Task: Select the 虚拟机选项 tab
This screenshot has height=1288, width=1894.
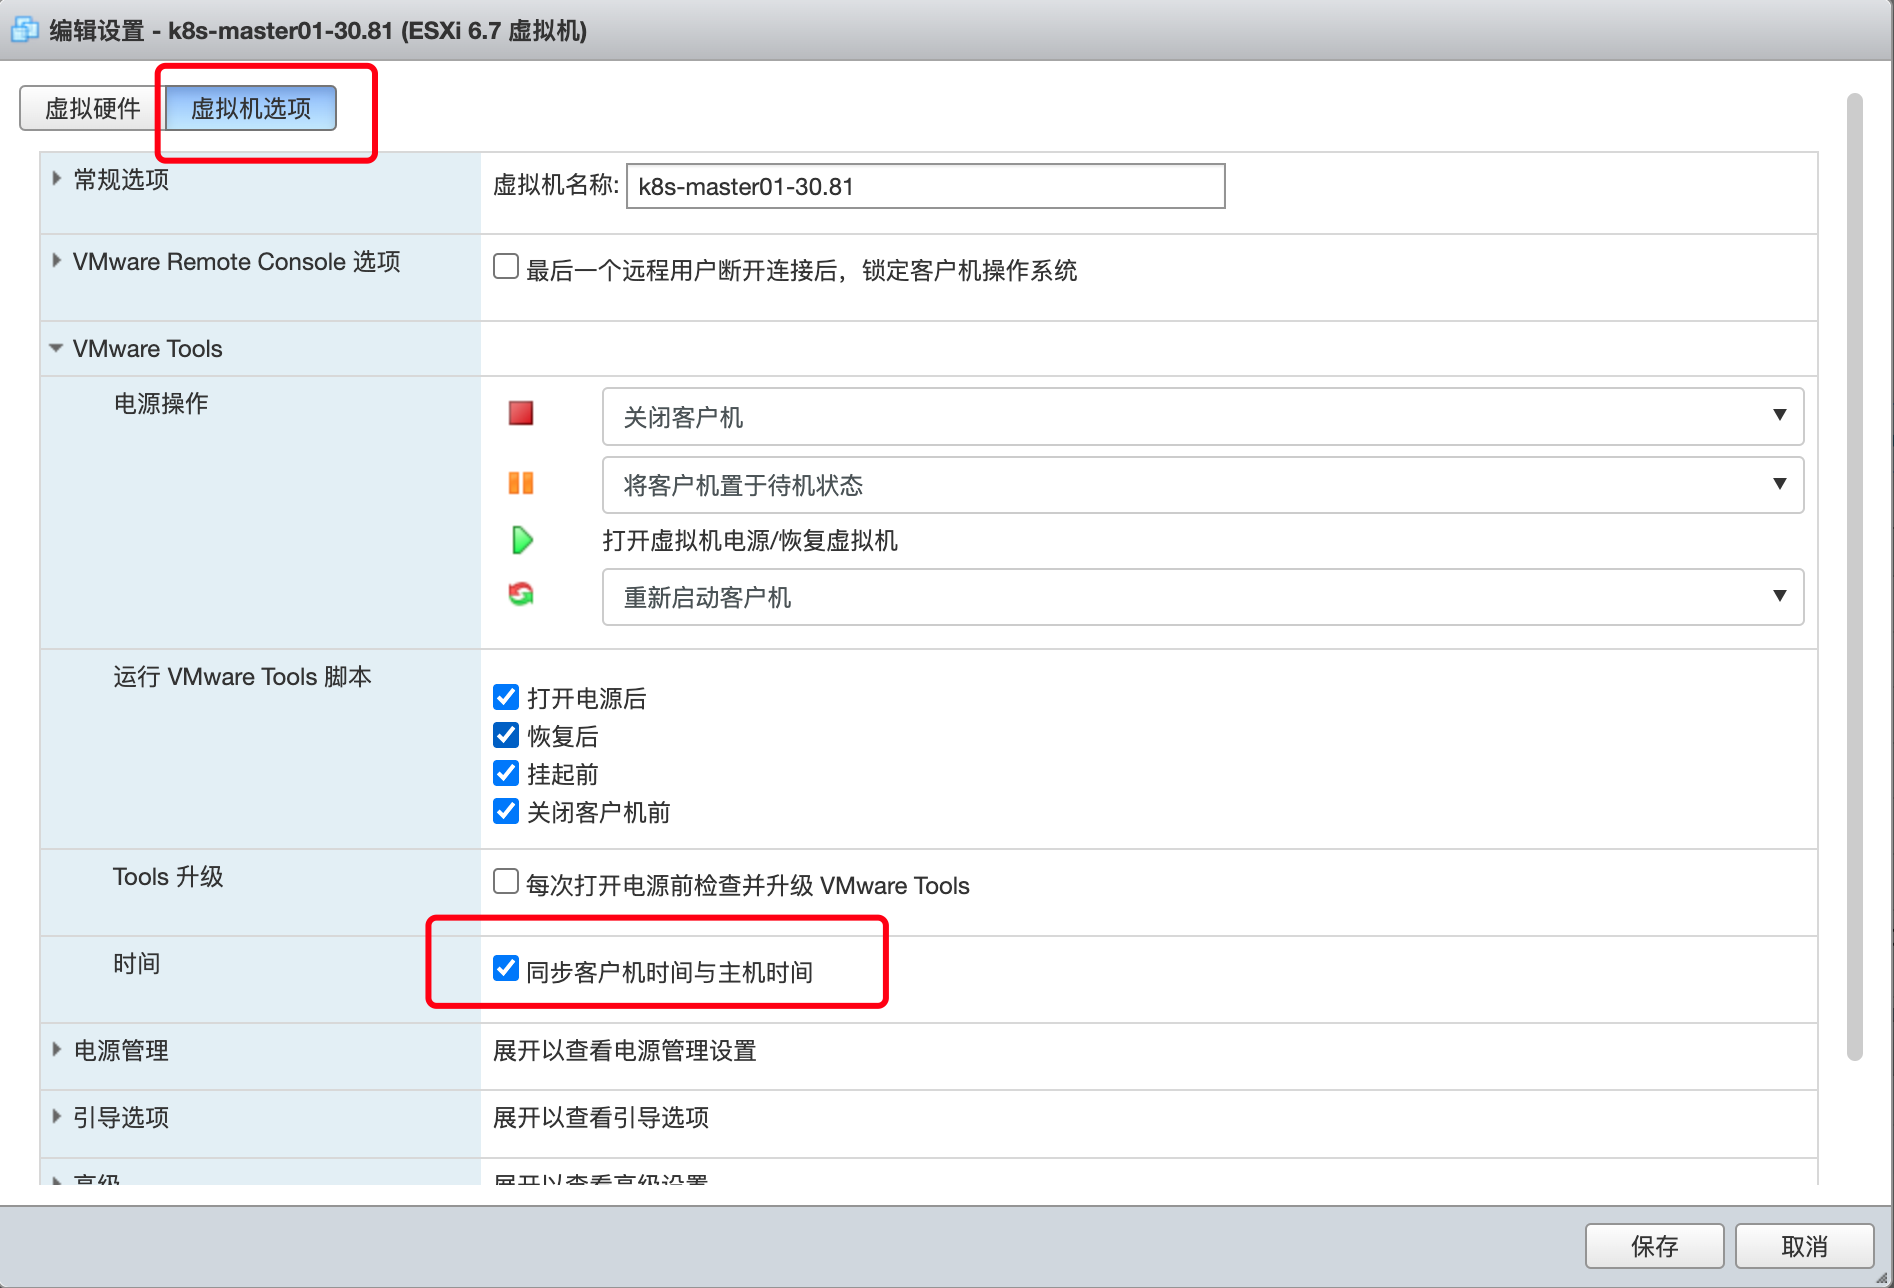Action: (x=251, y=108)
